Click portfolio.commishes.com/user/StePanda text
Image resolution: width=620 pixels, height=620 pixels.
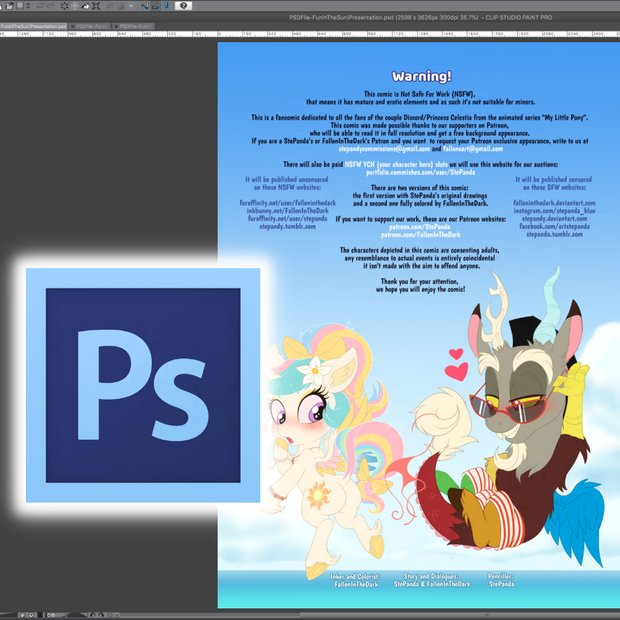click(x=420, y=172)
